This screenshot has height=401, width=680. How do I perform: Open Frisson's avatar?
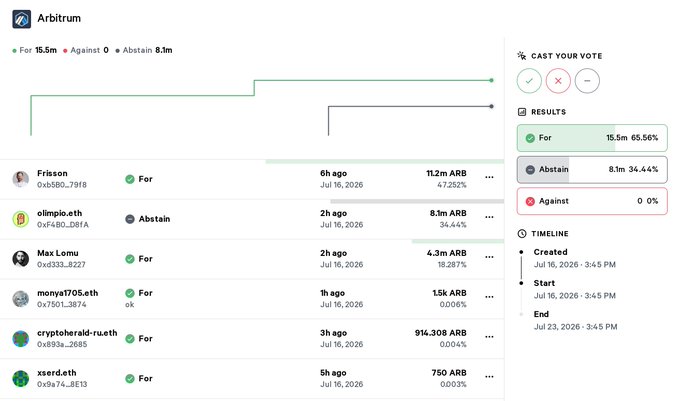20,179
